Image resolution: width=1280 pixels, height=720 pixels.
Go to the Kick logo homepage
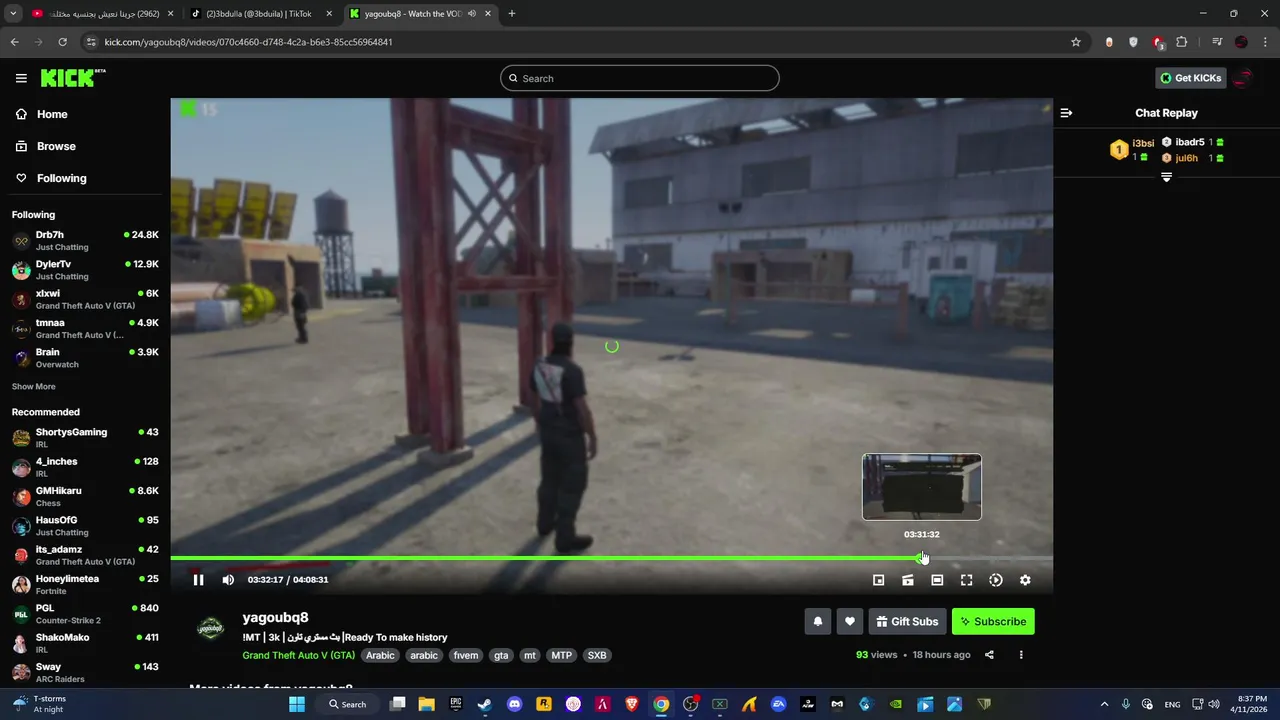[x=73, y=78]
